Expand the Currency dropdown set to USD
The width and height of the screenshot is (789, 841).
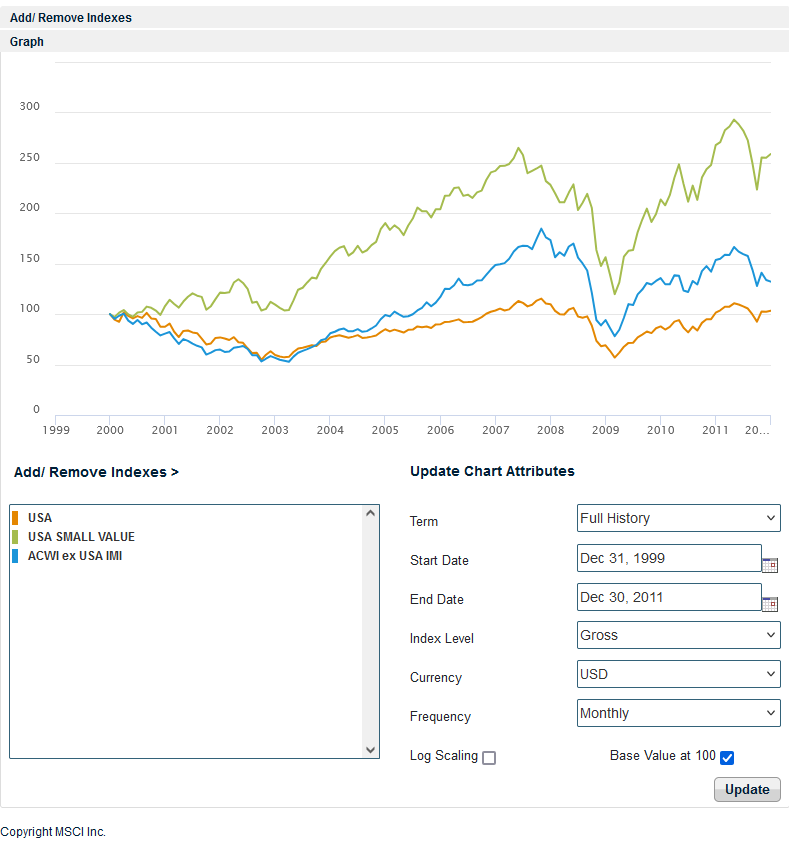[678, 674]
